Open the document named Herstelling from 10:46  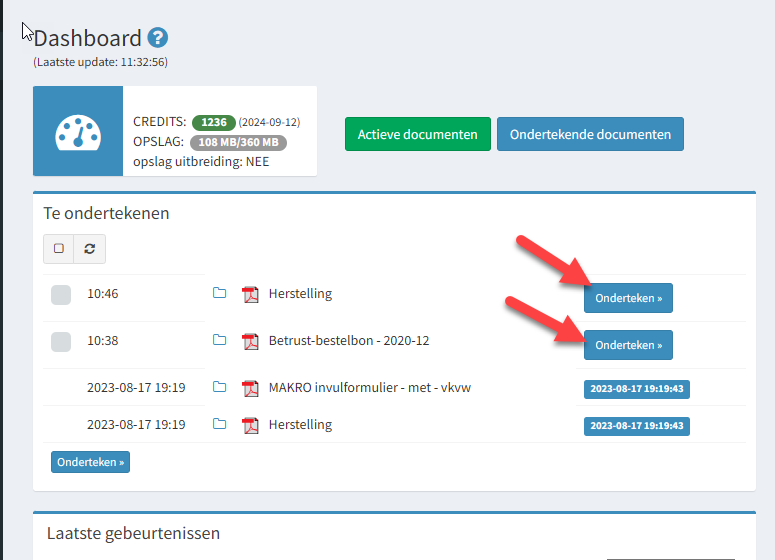tap(300, 294)
